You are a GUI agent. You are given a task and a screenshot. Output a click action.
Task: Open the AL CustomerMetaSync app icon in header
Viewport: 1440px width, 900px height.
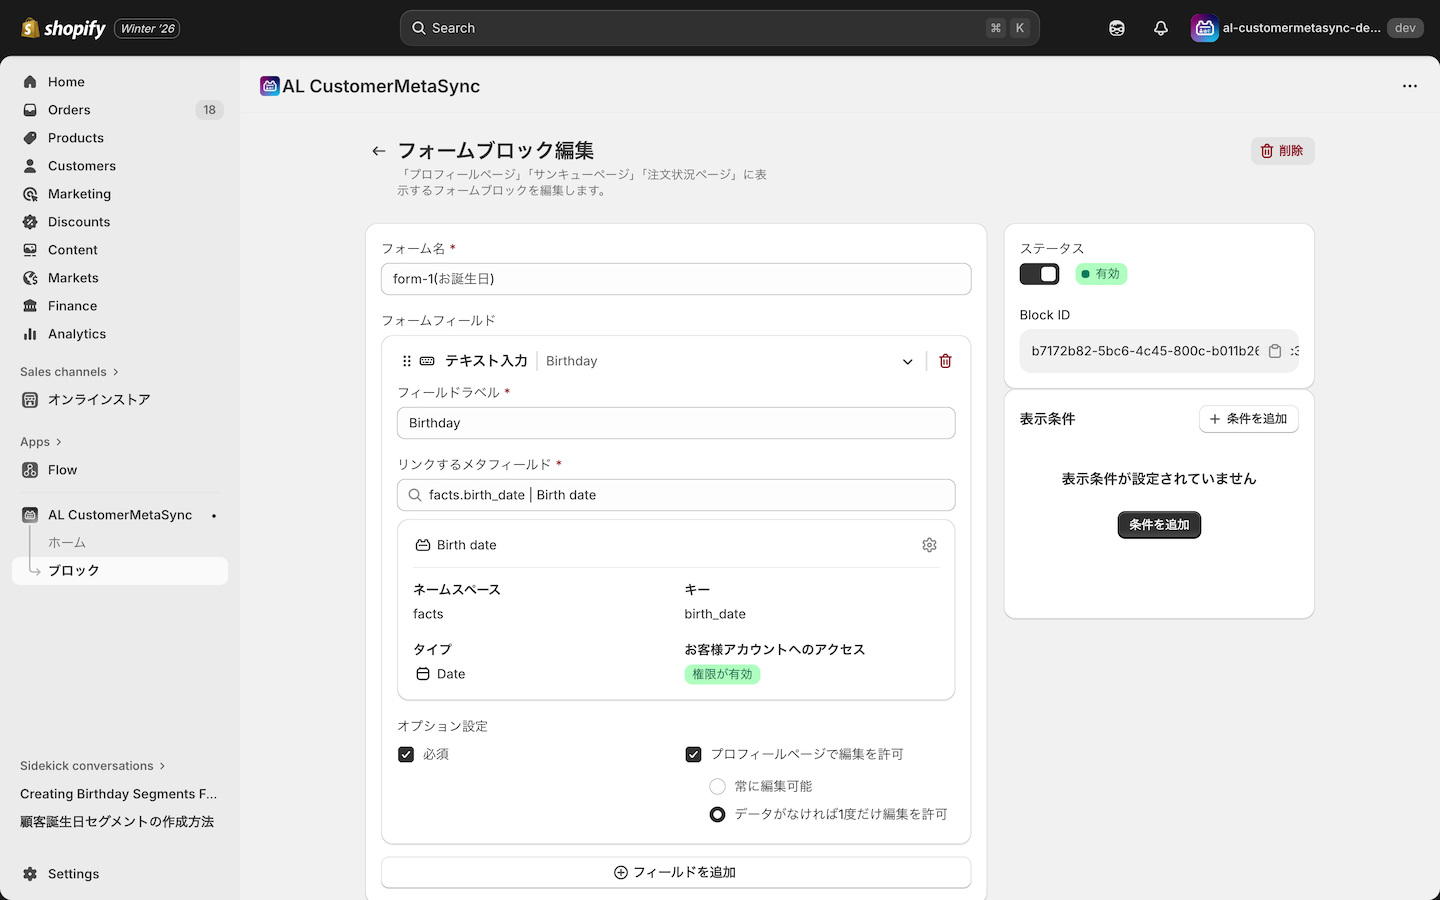click(x=1204, y=28)
